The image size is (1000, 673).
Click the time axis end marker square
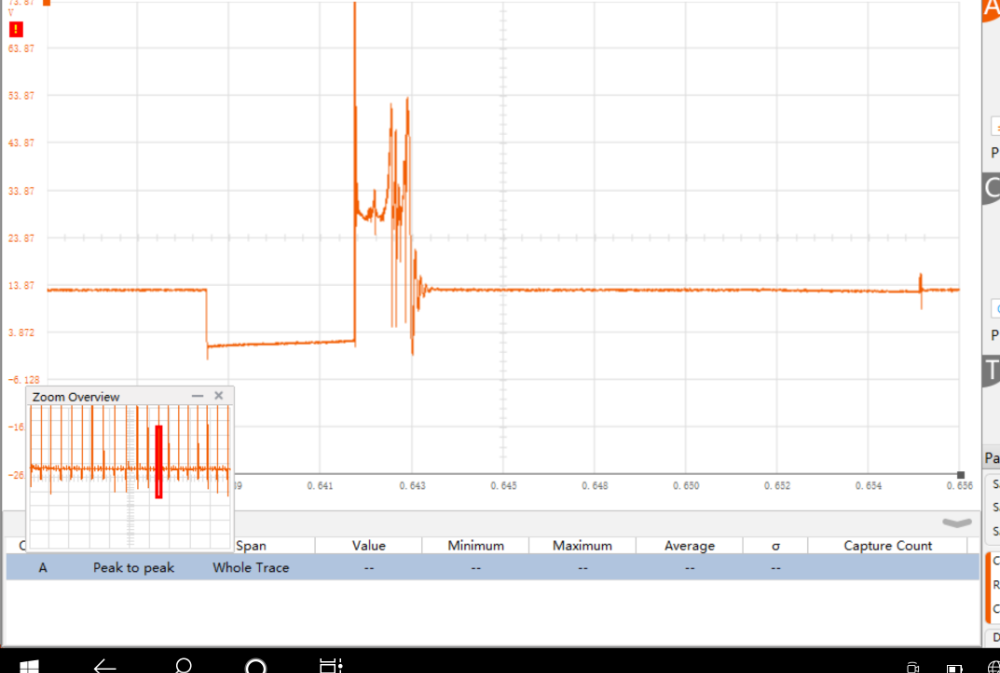click(961, 475)
